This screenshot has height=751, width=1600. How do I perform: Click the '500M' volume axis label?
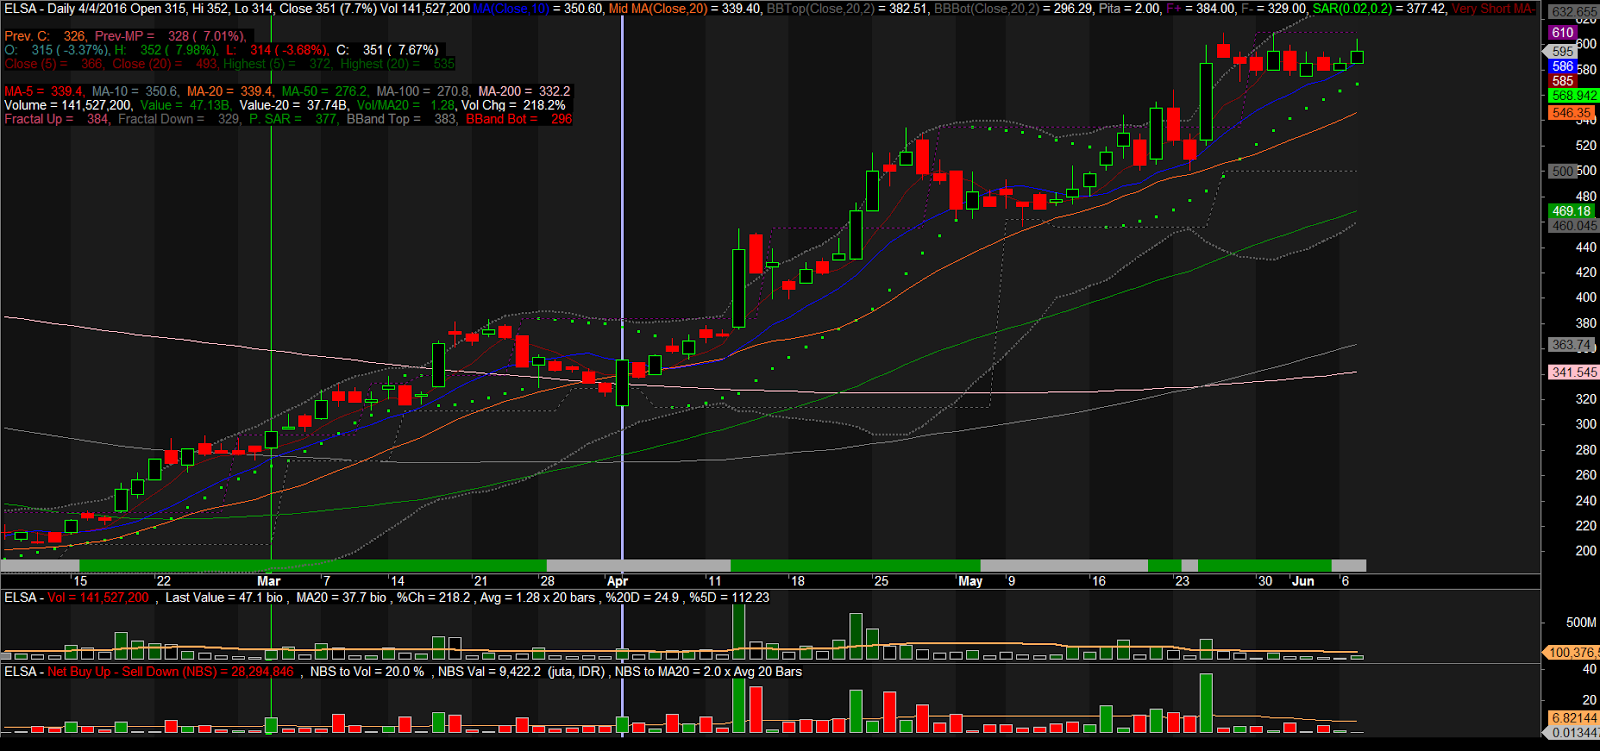(x=1581, y=622)
